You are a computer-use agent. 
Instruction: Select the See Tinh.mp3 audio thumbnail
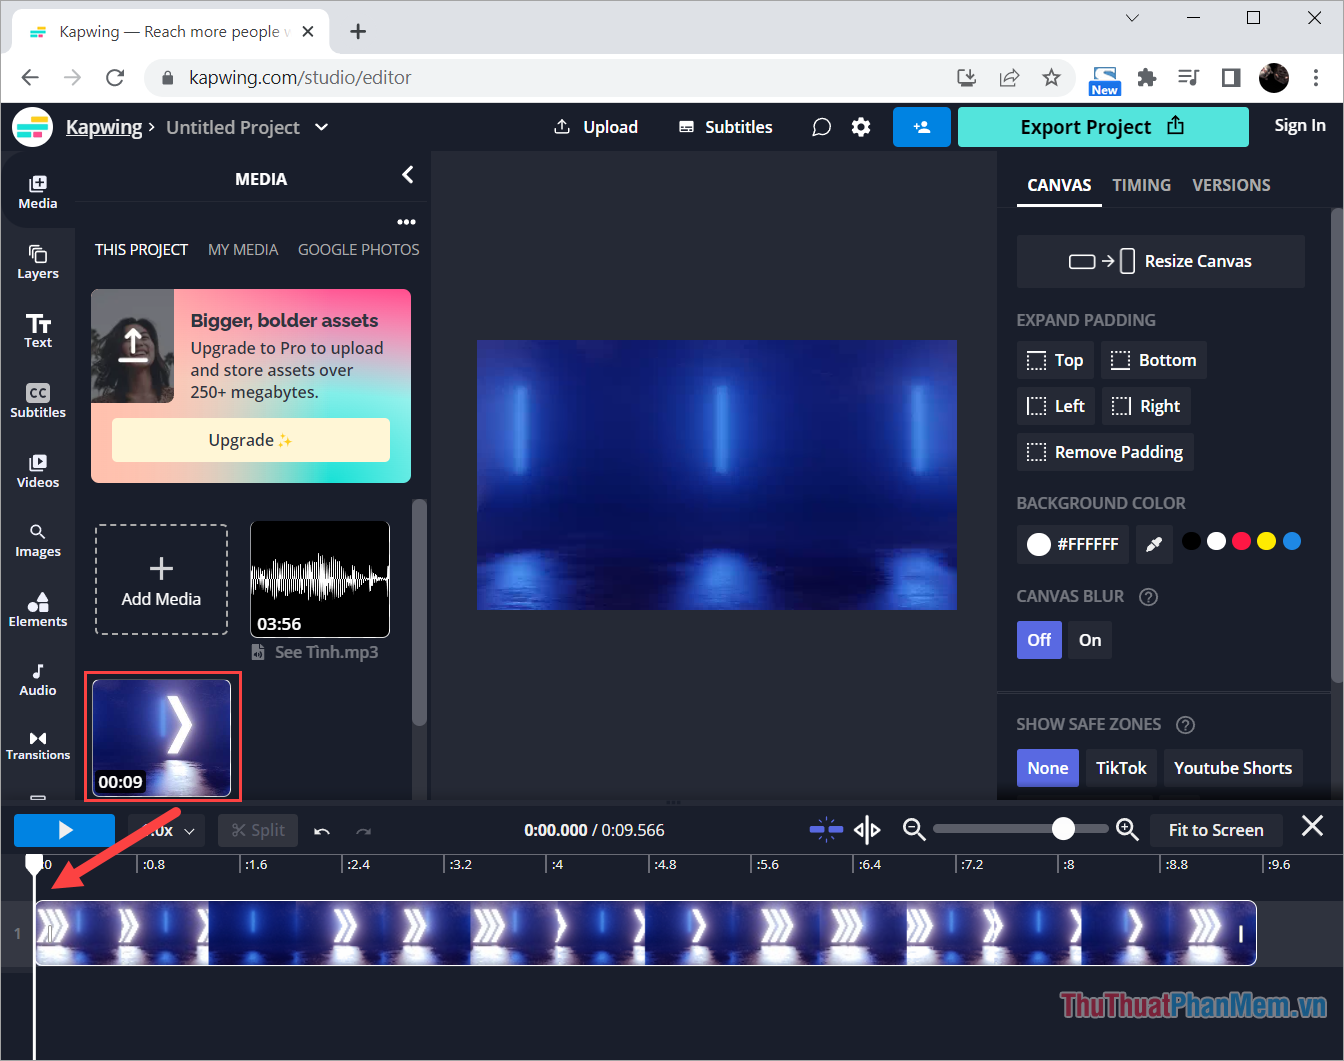pyautogui.click(x=319, y=578)
